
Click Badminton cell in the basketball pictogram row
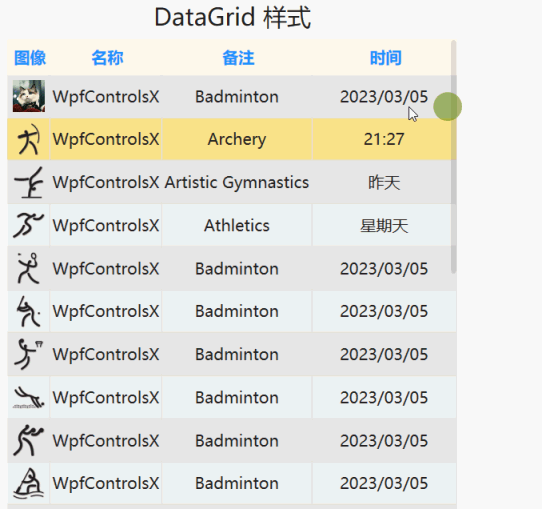(237, 354)
